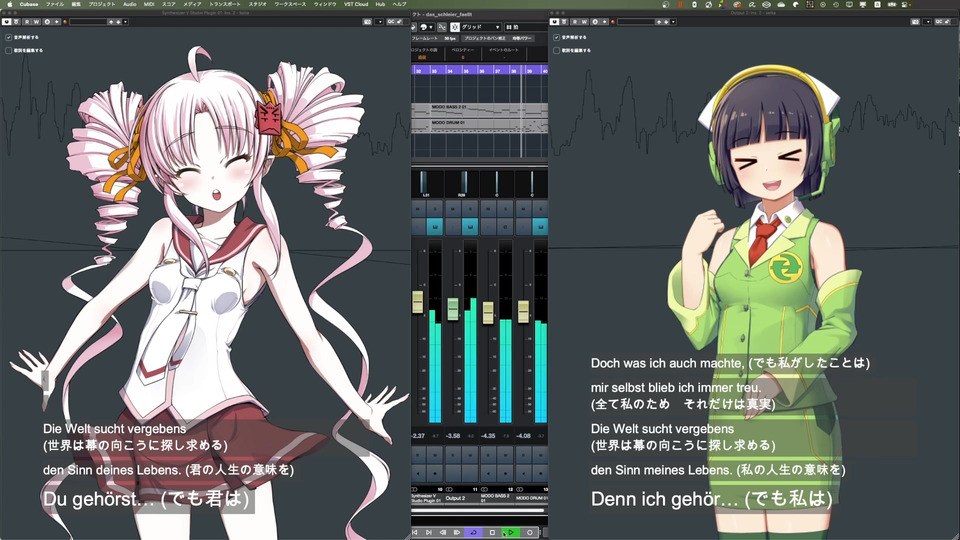960x540 pixels.
Task: Enable second checkbox in left plugin window
Action: coord(9,50)
